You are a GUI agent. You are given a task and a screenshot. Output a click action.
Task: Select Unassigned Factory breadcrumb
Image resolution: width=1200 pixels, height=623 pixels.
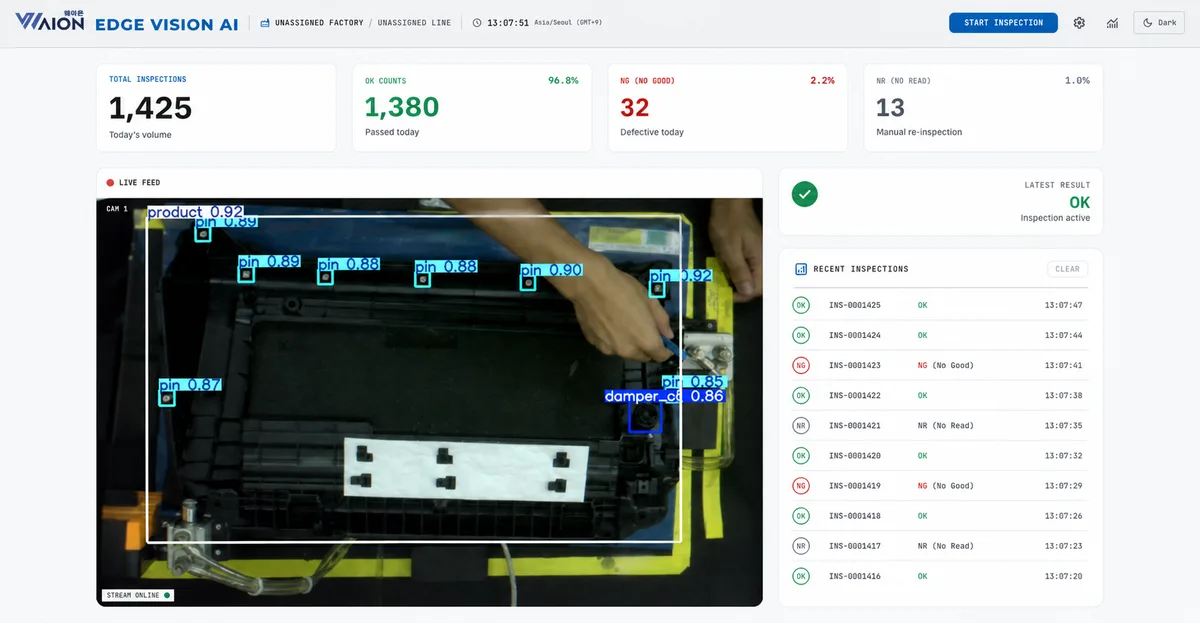(x=319, y=22)
